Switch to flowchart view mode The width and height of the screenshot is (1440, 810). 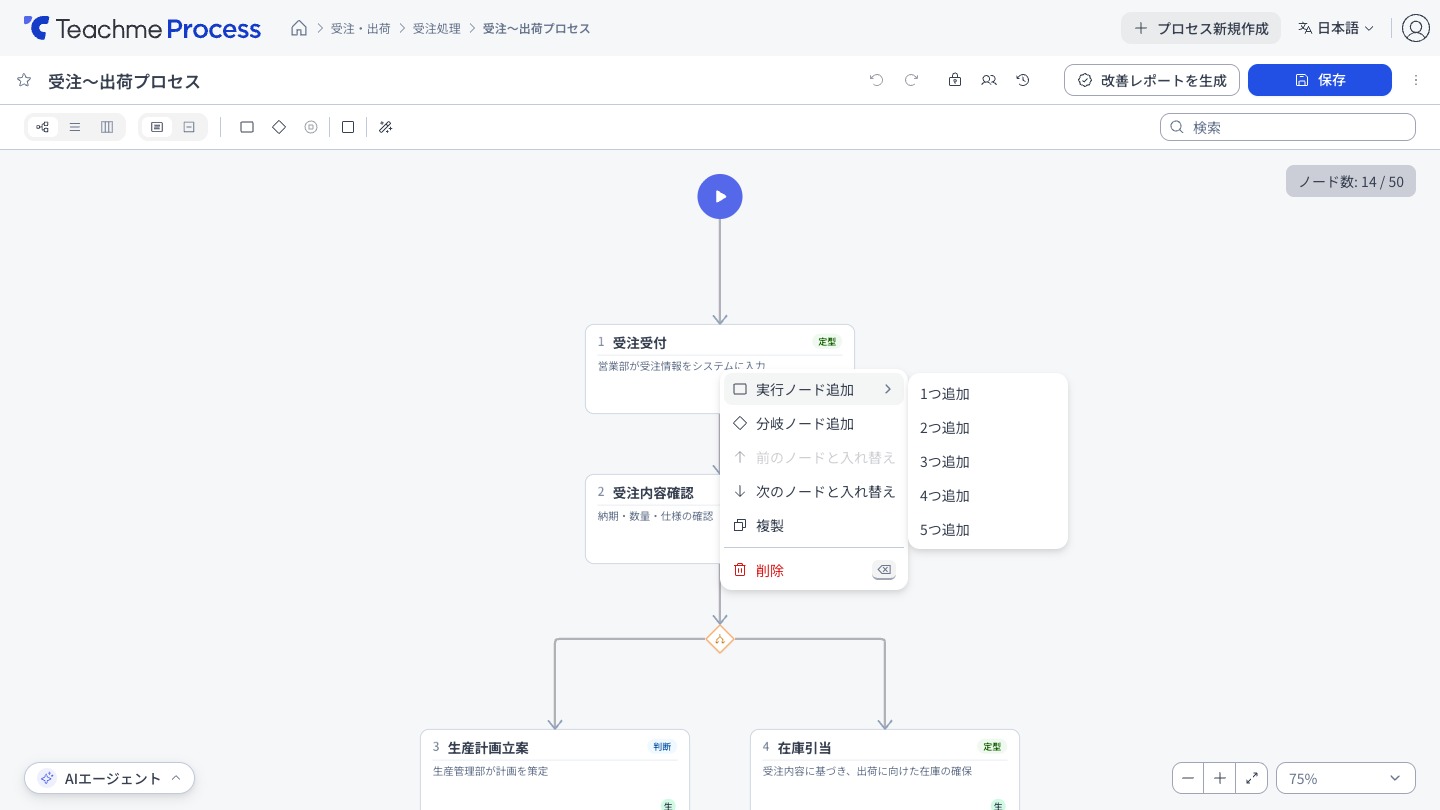pos(43,127)
